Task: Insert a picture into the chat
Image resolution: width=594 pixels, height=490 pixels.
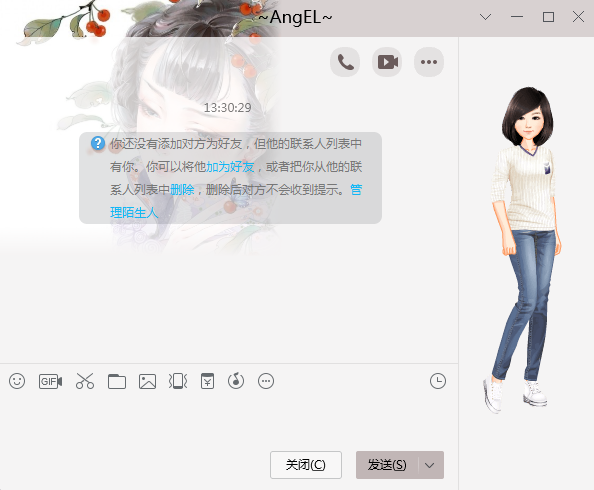Action: (147, 381)
